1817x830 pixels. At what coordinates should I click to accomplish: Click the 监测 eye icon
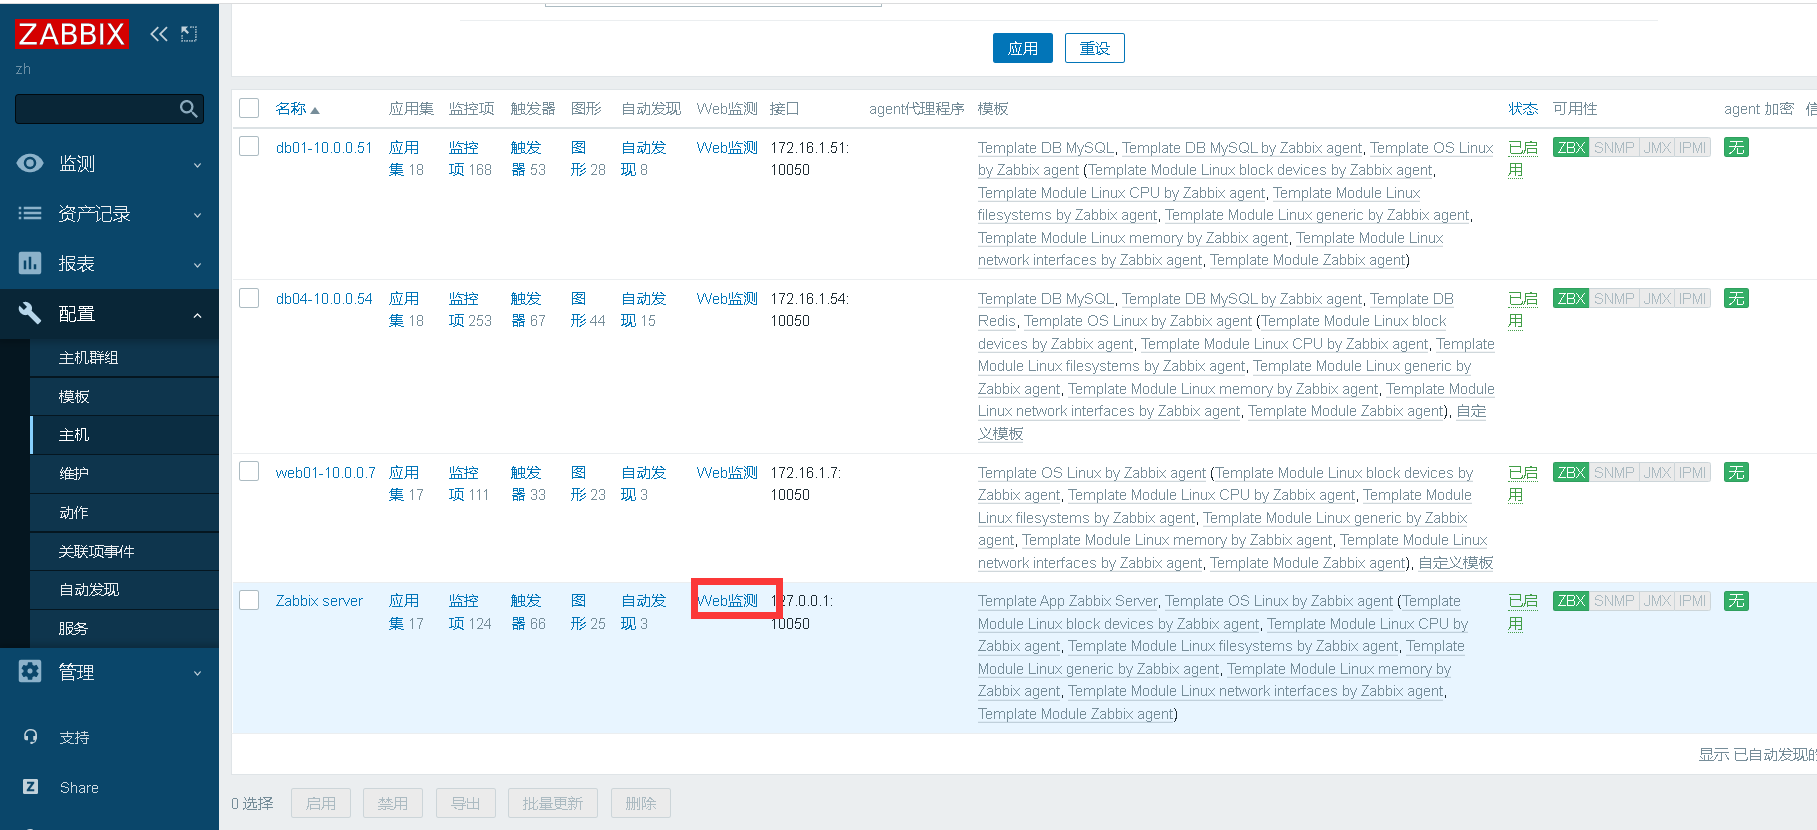click(30, 163)
